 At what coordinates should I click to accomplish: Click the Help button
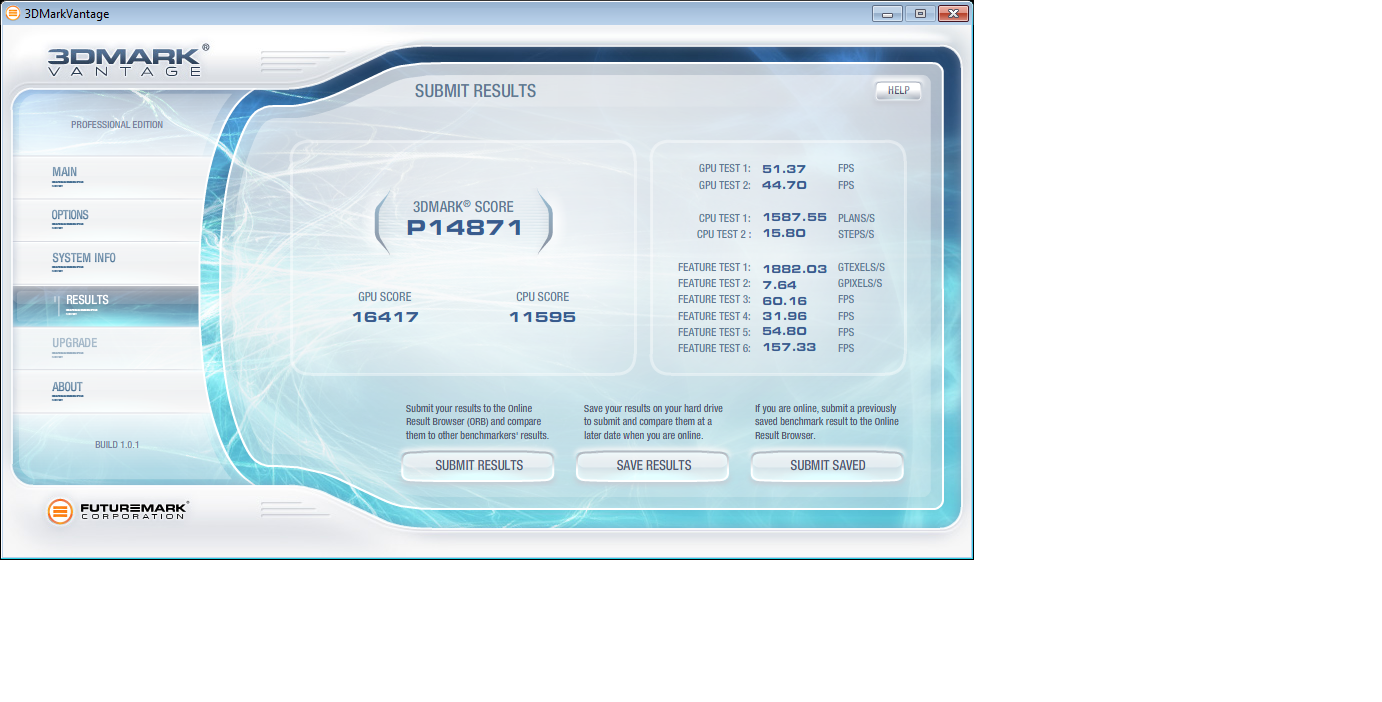point(898,91)
